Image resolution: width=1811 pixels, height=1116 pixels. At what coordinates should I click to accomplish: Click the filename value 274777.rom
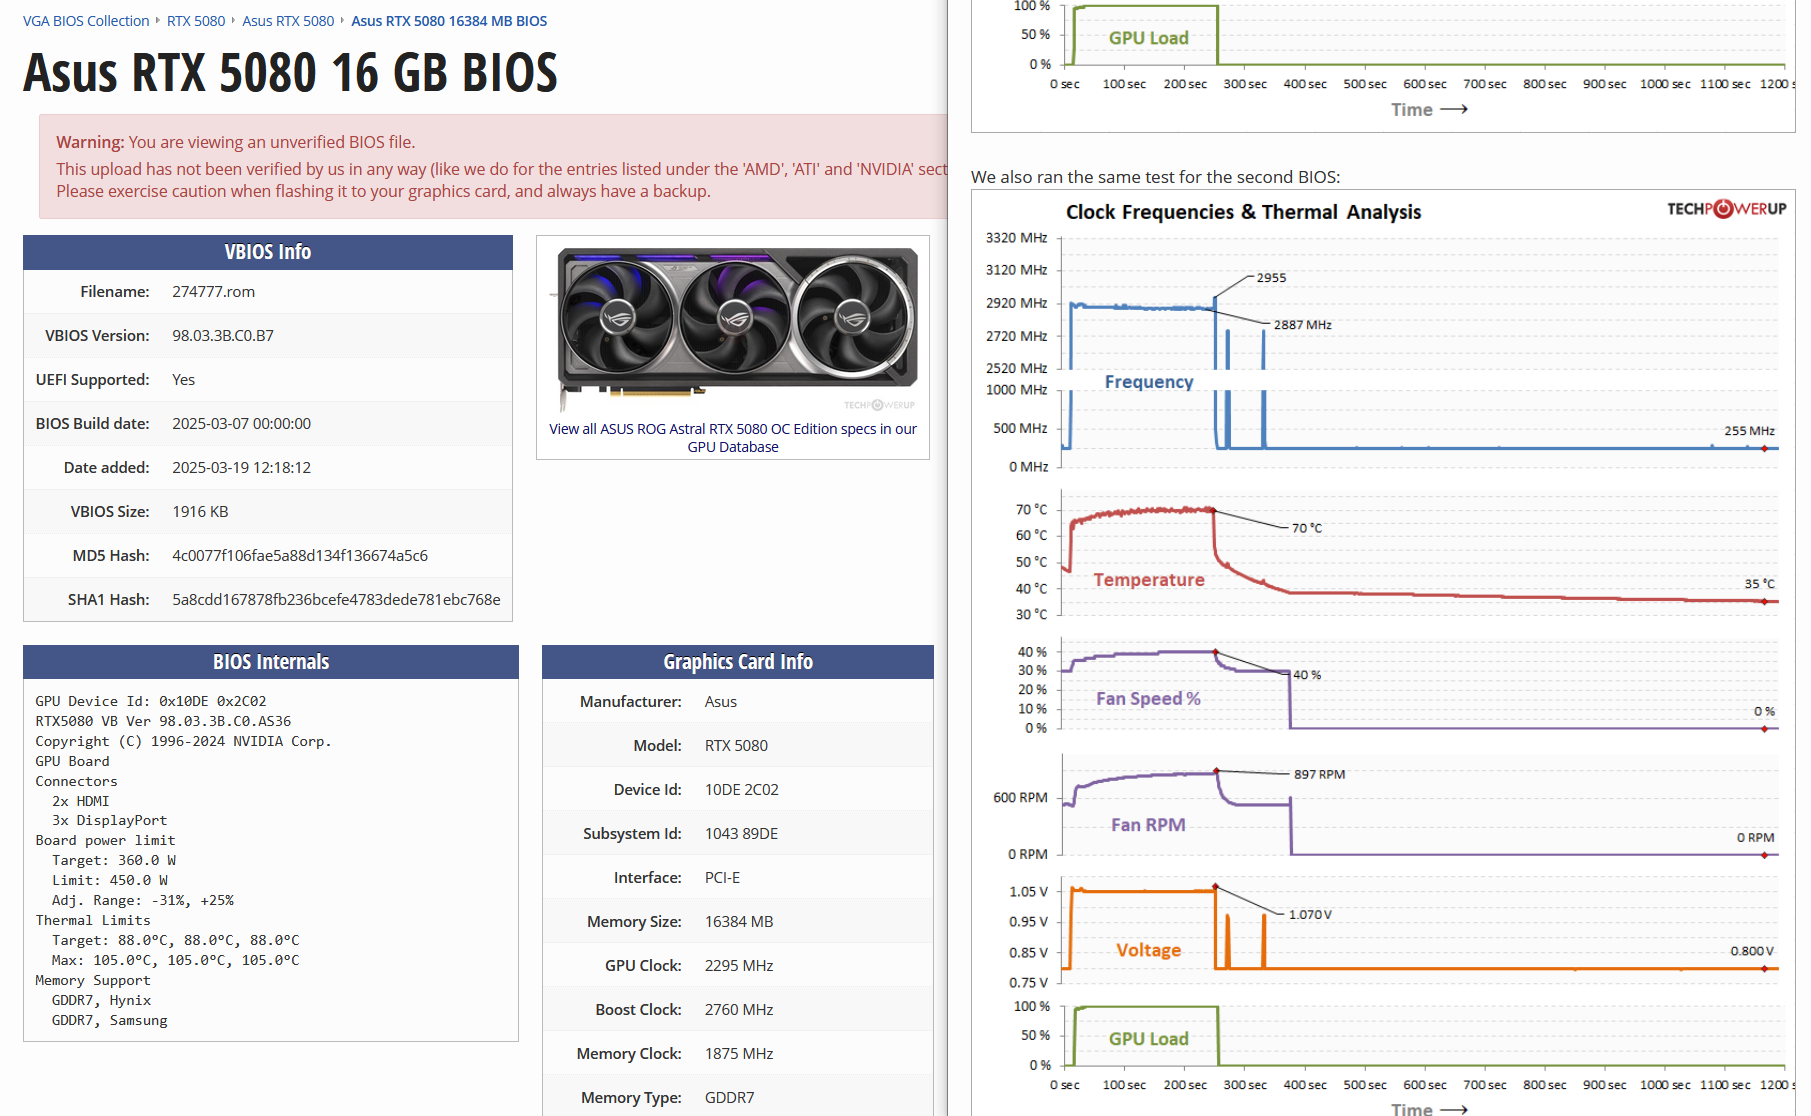point(213,292)
